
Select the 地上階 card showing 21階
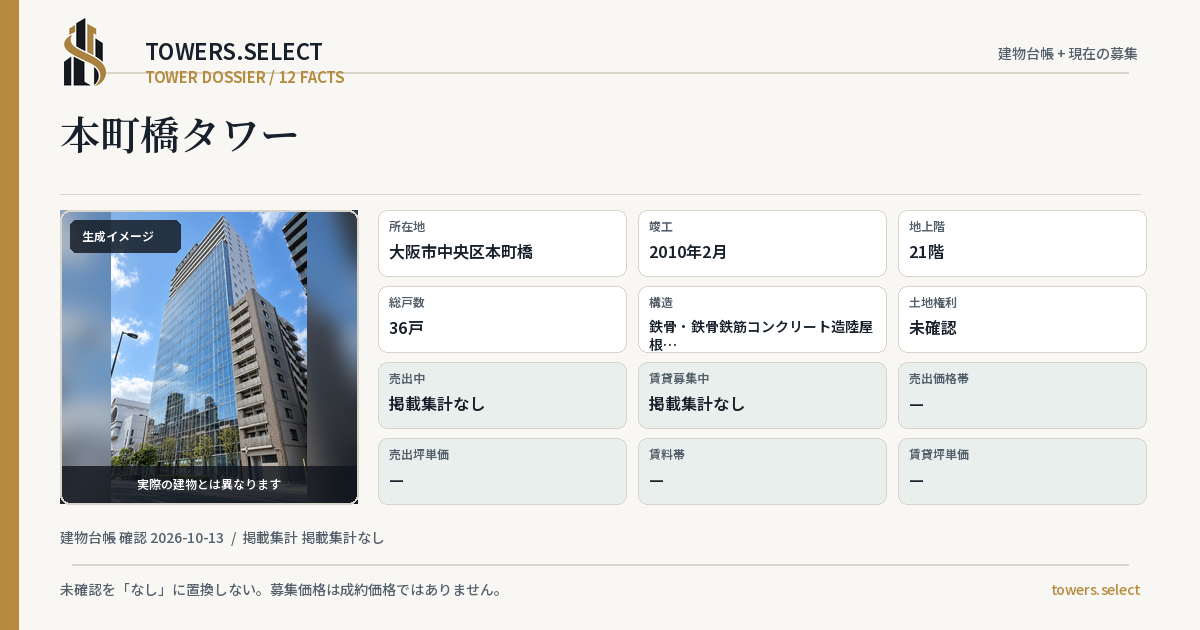(x=1022, y=243)
